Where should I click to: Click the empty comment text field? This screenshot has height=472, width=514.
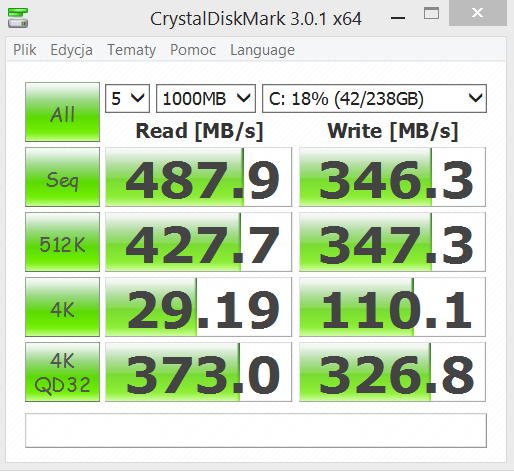click(256, 431)
